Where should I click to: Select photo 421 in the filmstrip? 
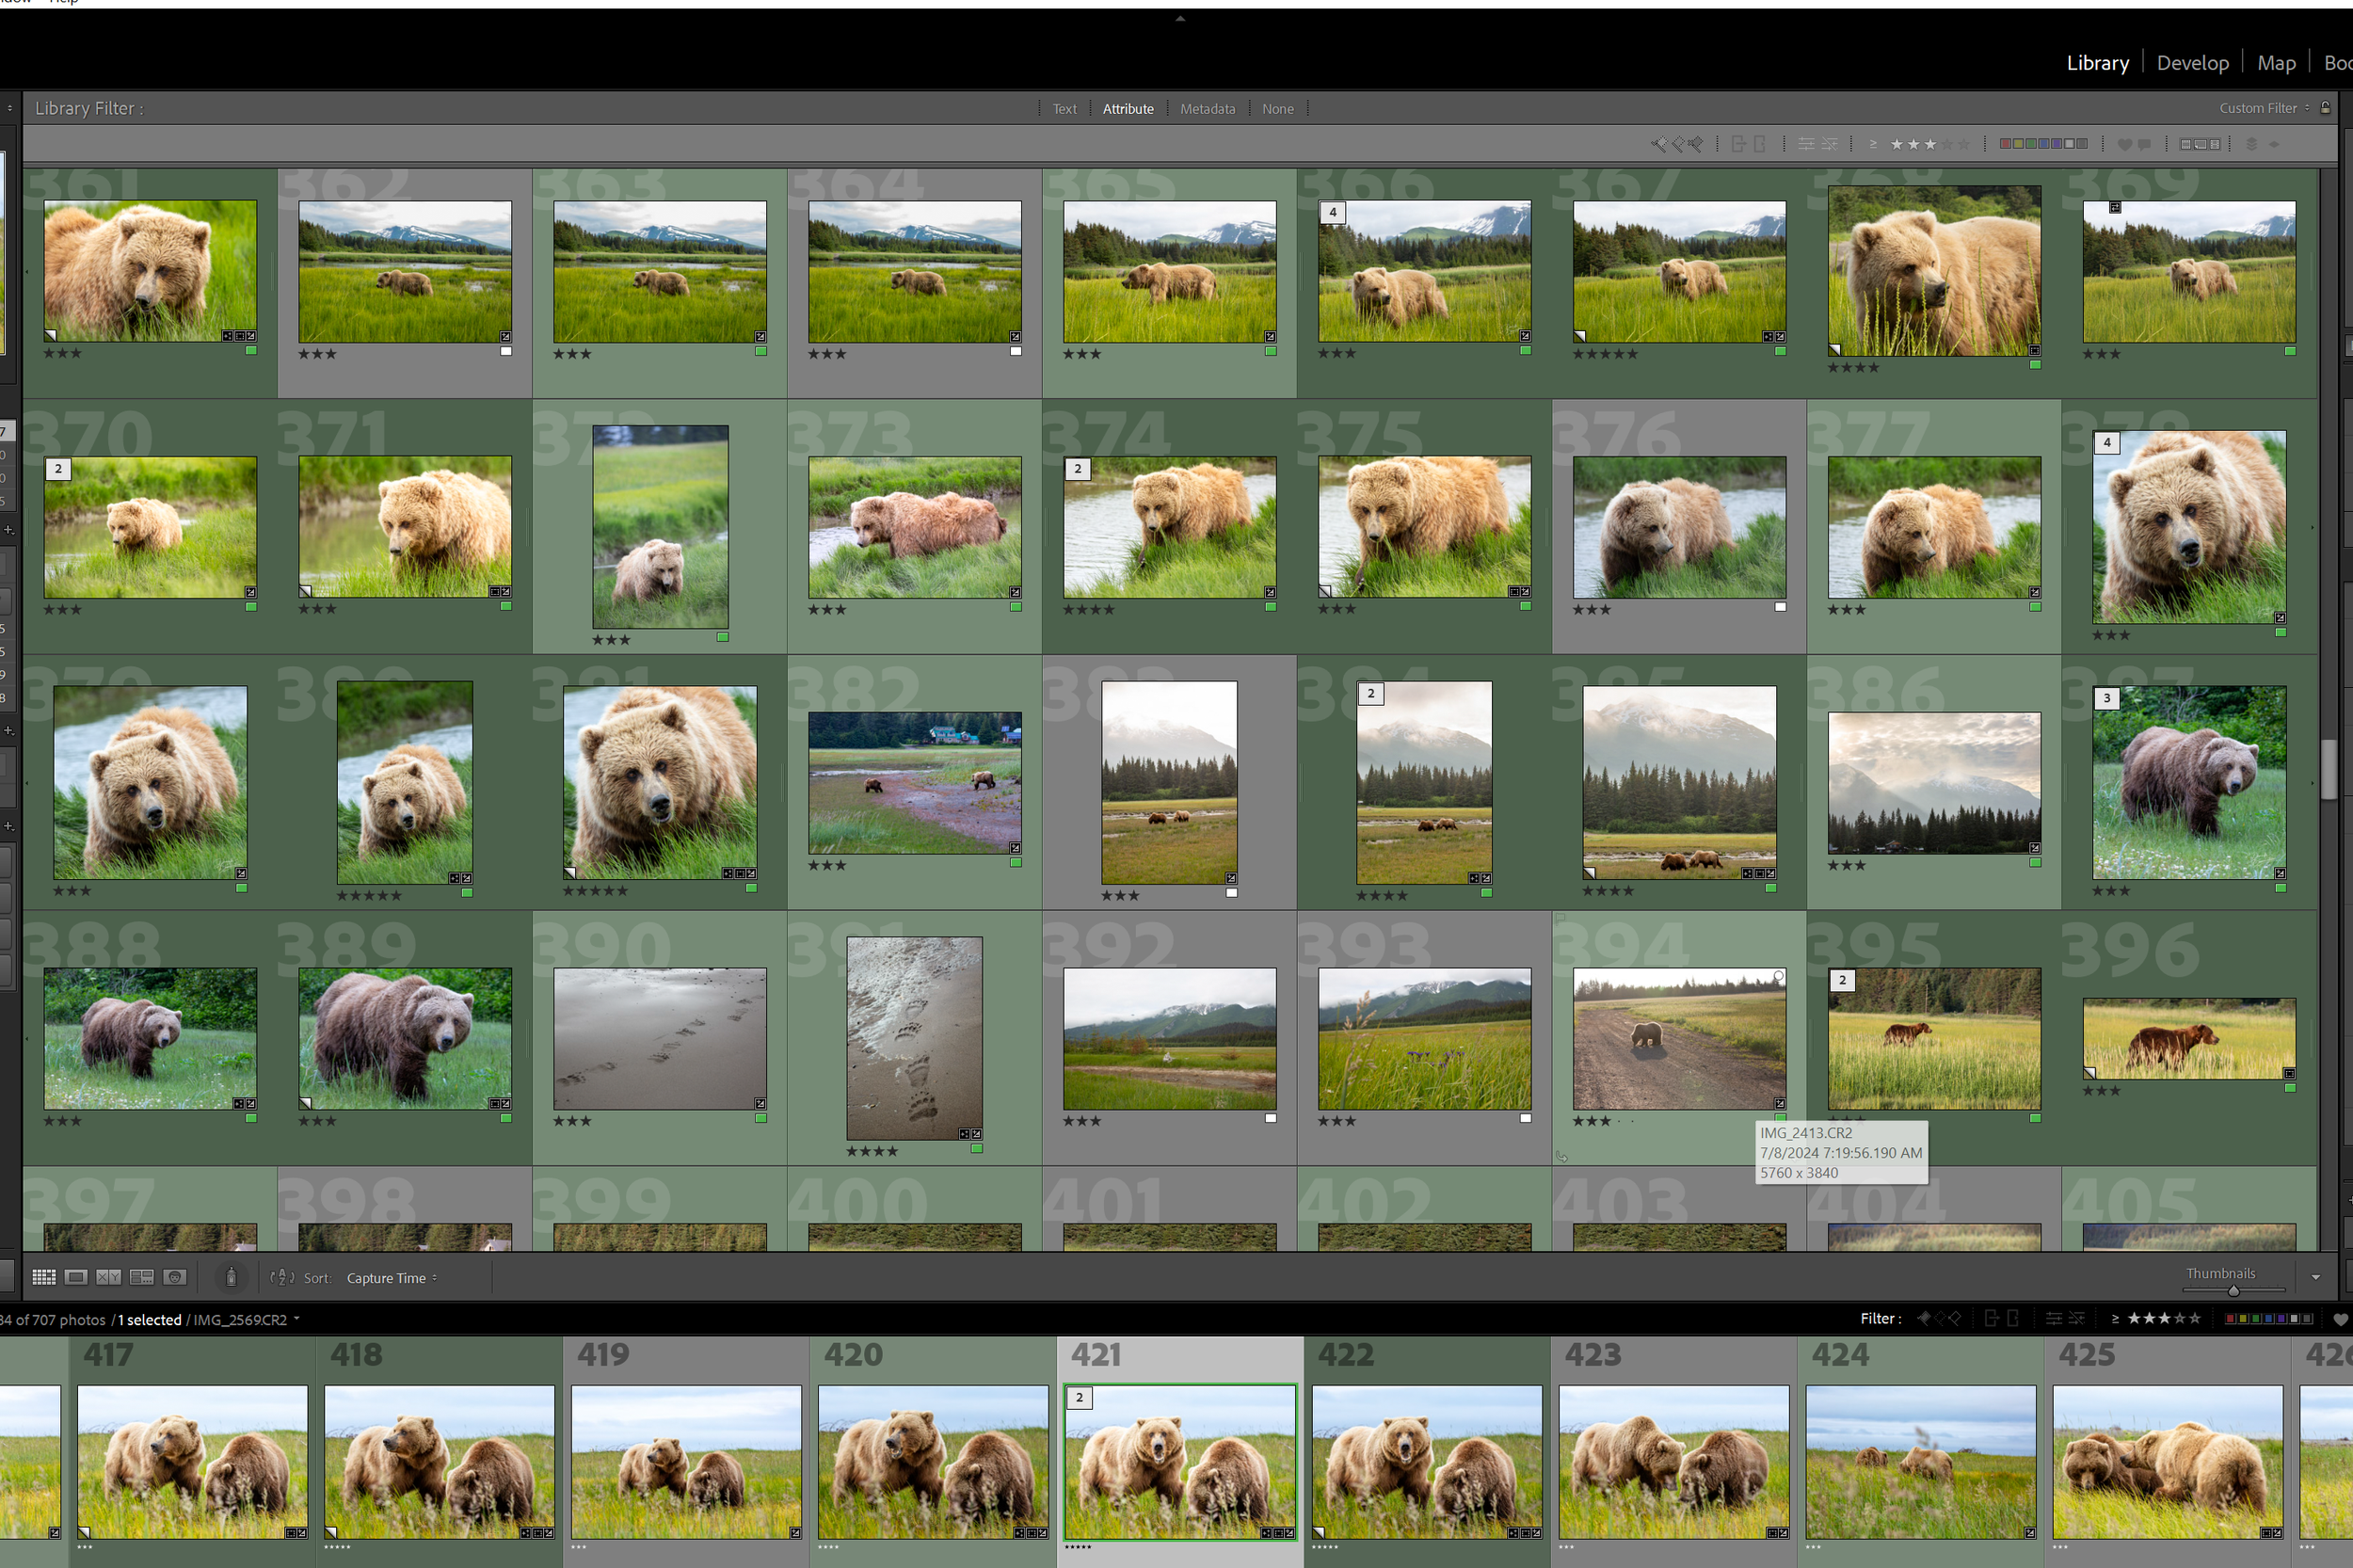click(1180, 1462)
